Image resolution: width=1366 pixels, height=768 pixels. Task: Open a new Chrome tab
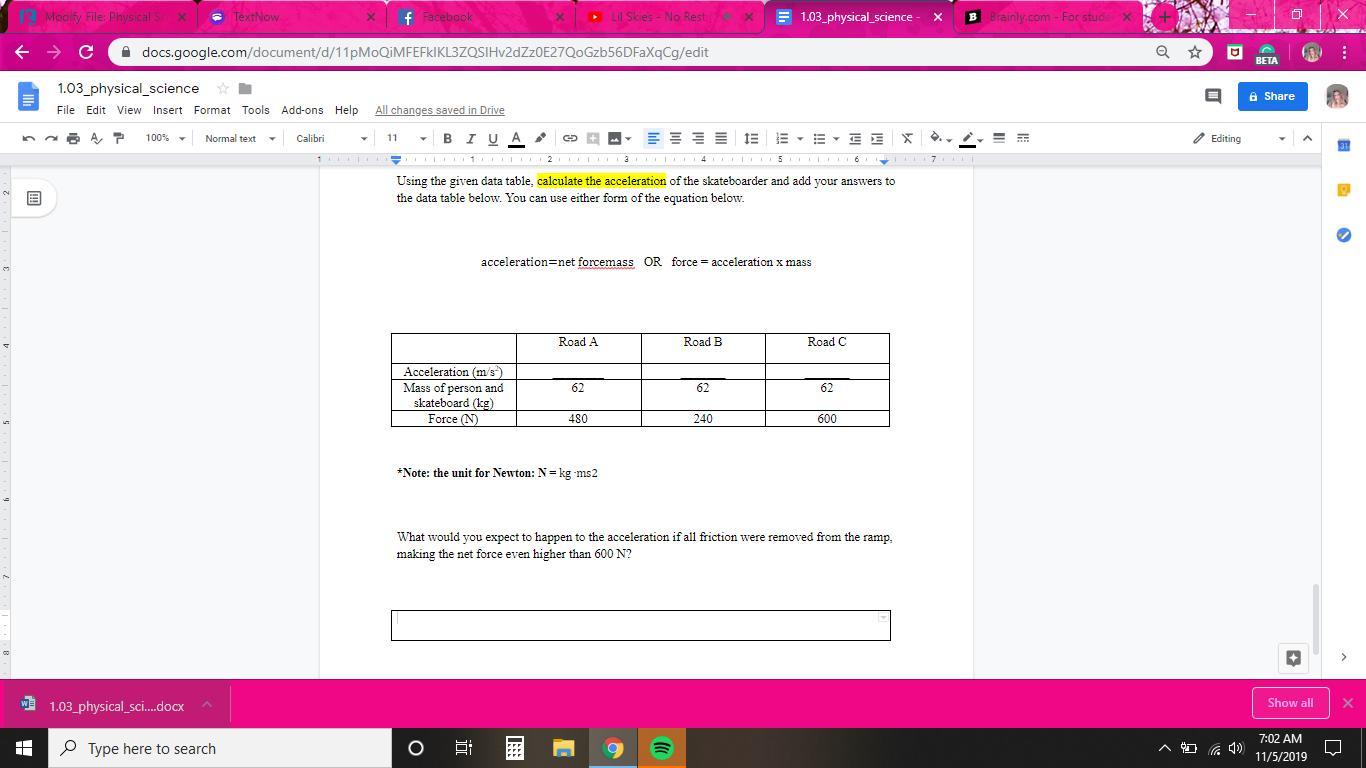pos(1164,17)
